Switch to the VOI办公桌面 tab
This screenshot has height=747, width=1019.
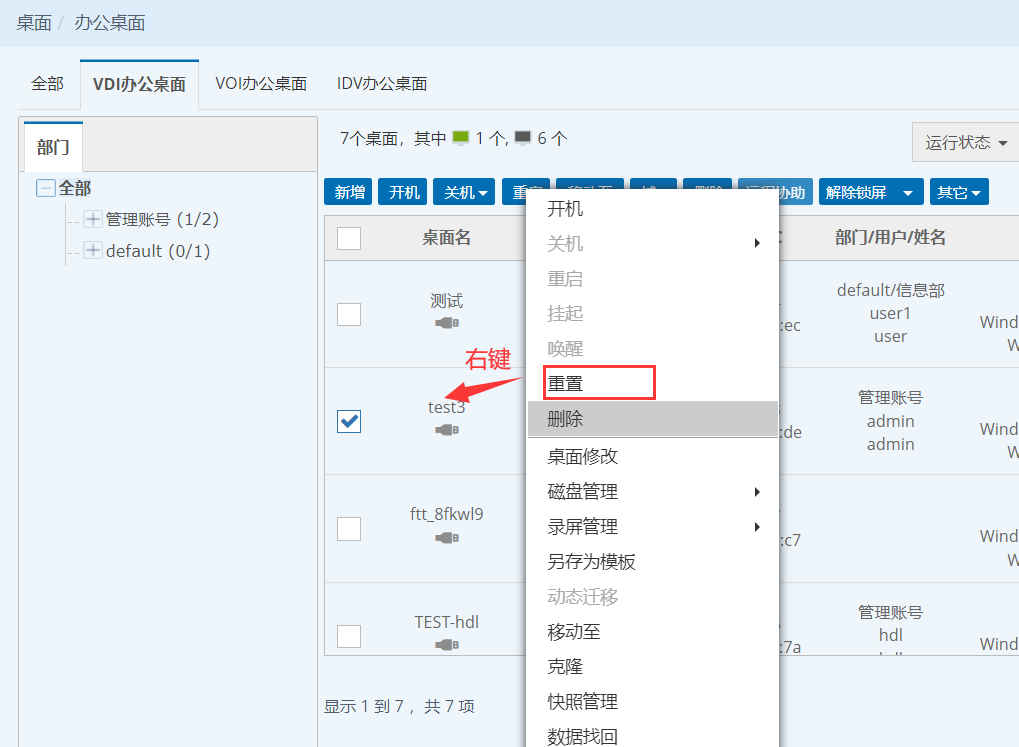pyautogui.click(x=260, y=84)
